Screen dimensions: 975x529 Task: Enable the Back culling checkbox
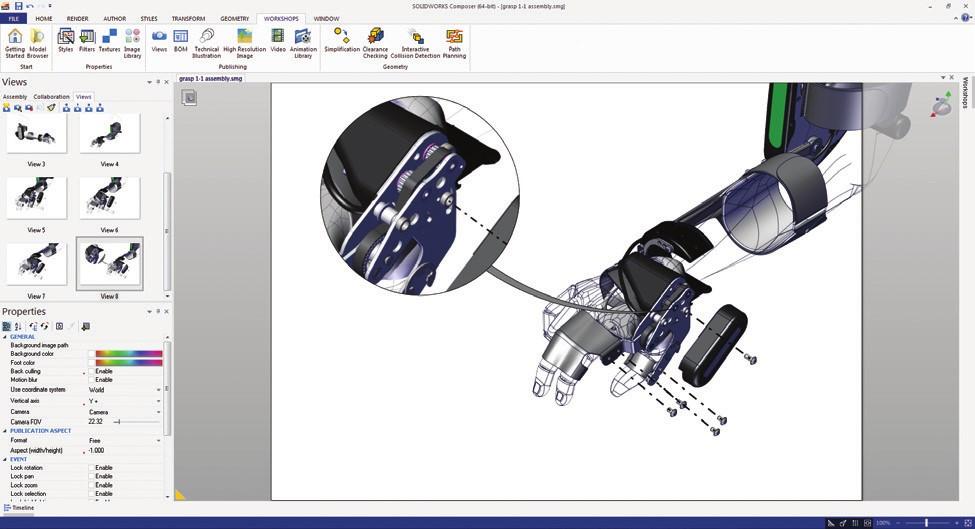tap(91, 371)
